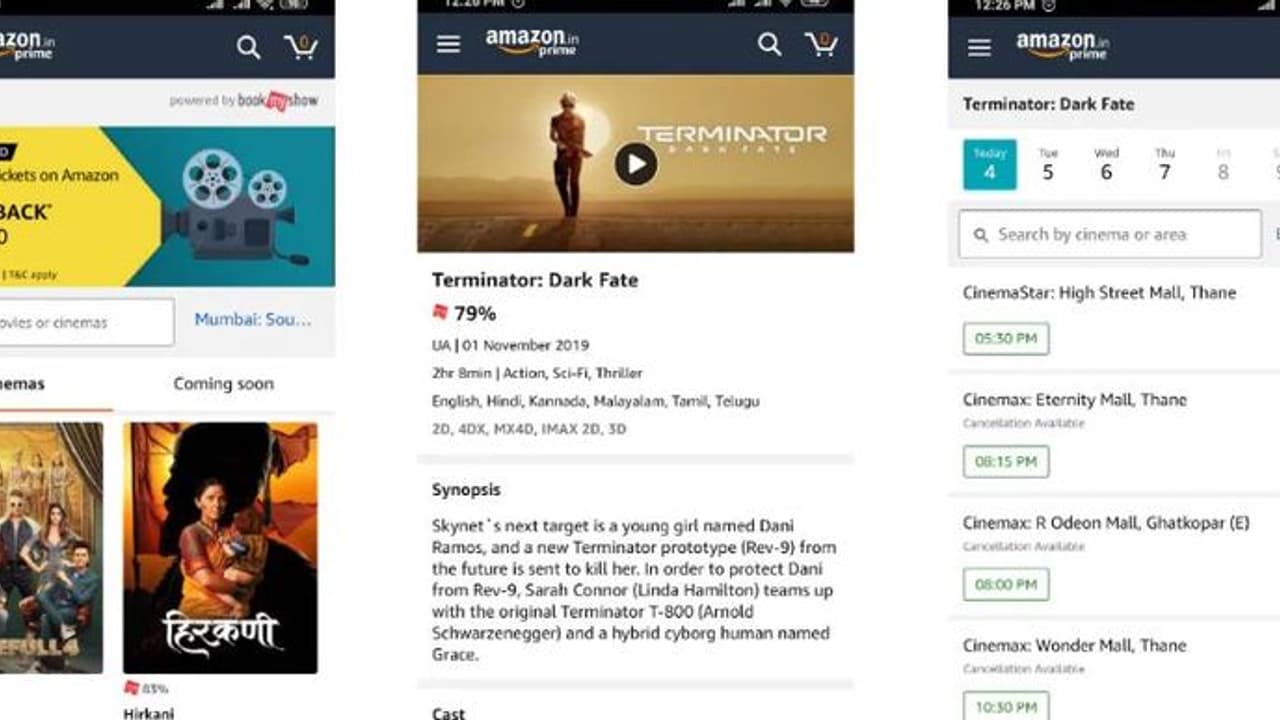Book 05:30 PM show at CinemaStar
1280x720 pixels.
click(1006, 338)
